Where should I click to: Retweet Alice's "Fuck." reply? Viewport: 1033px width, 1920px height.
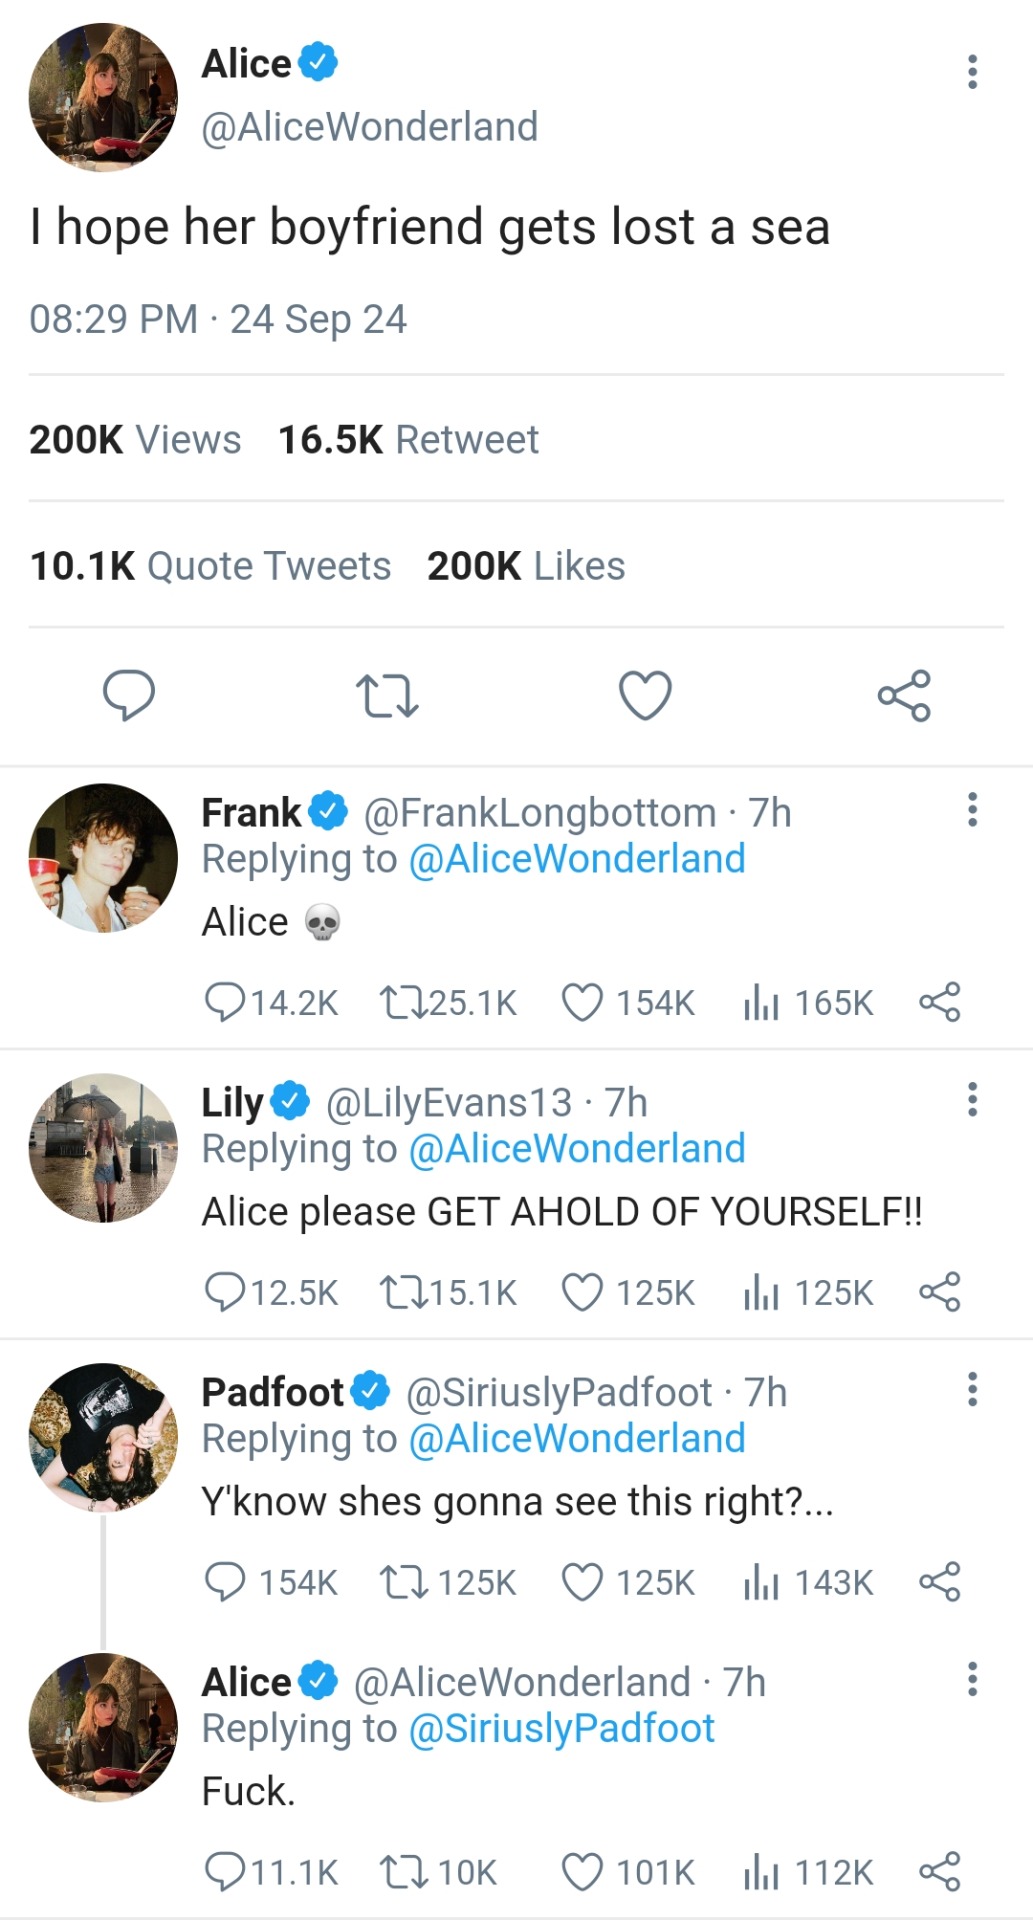click(x=403, y=1872)
